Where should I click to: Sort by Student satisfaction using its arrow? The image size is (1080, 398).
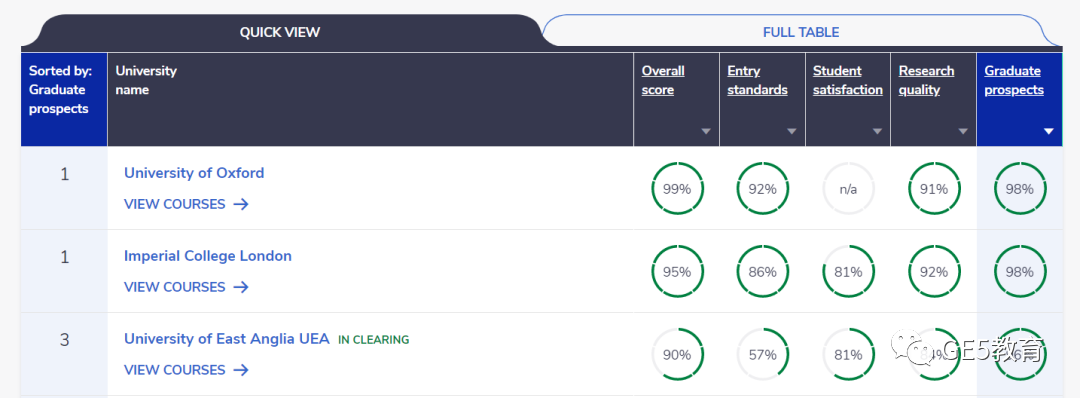tap(877, 132)
